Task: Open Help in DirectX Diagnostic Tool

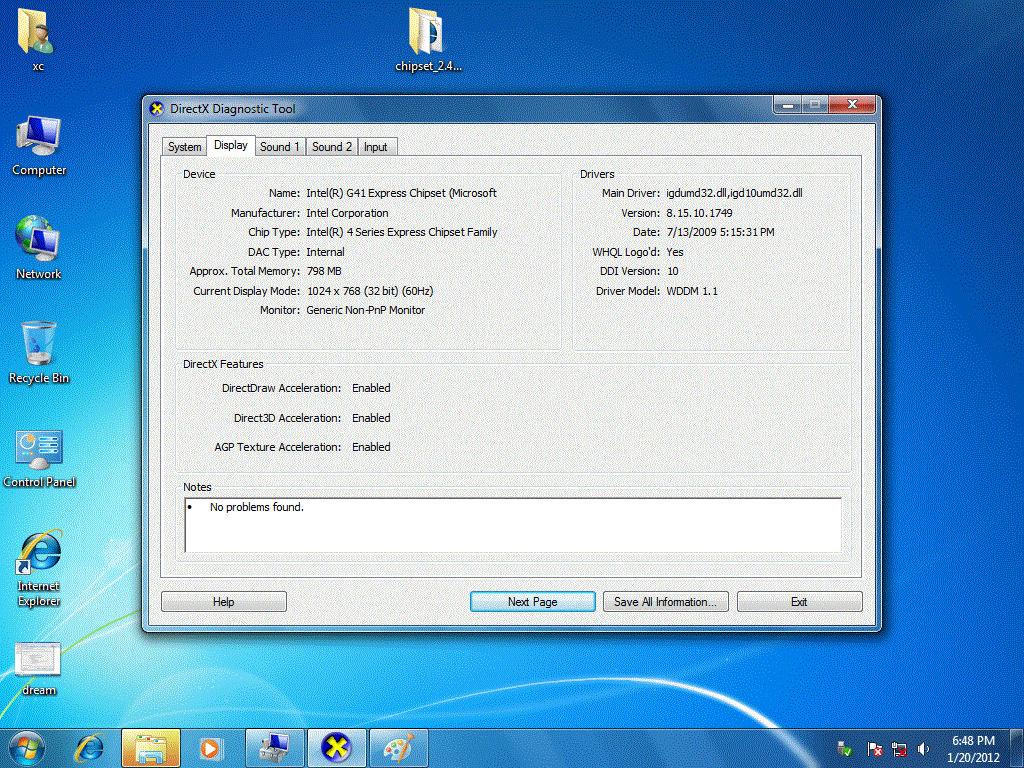Action: [224, 601]
